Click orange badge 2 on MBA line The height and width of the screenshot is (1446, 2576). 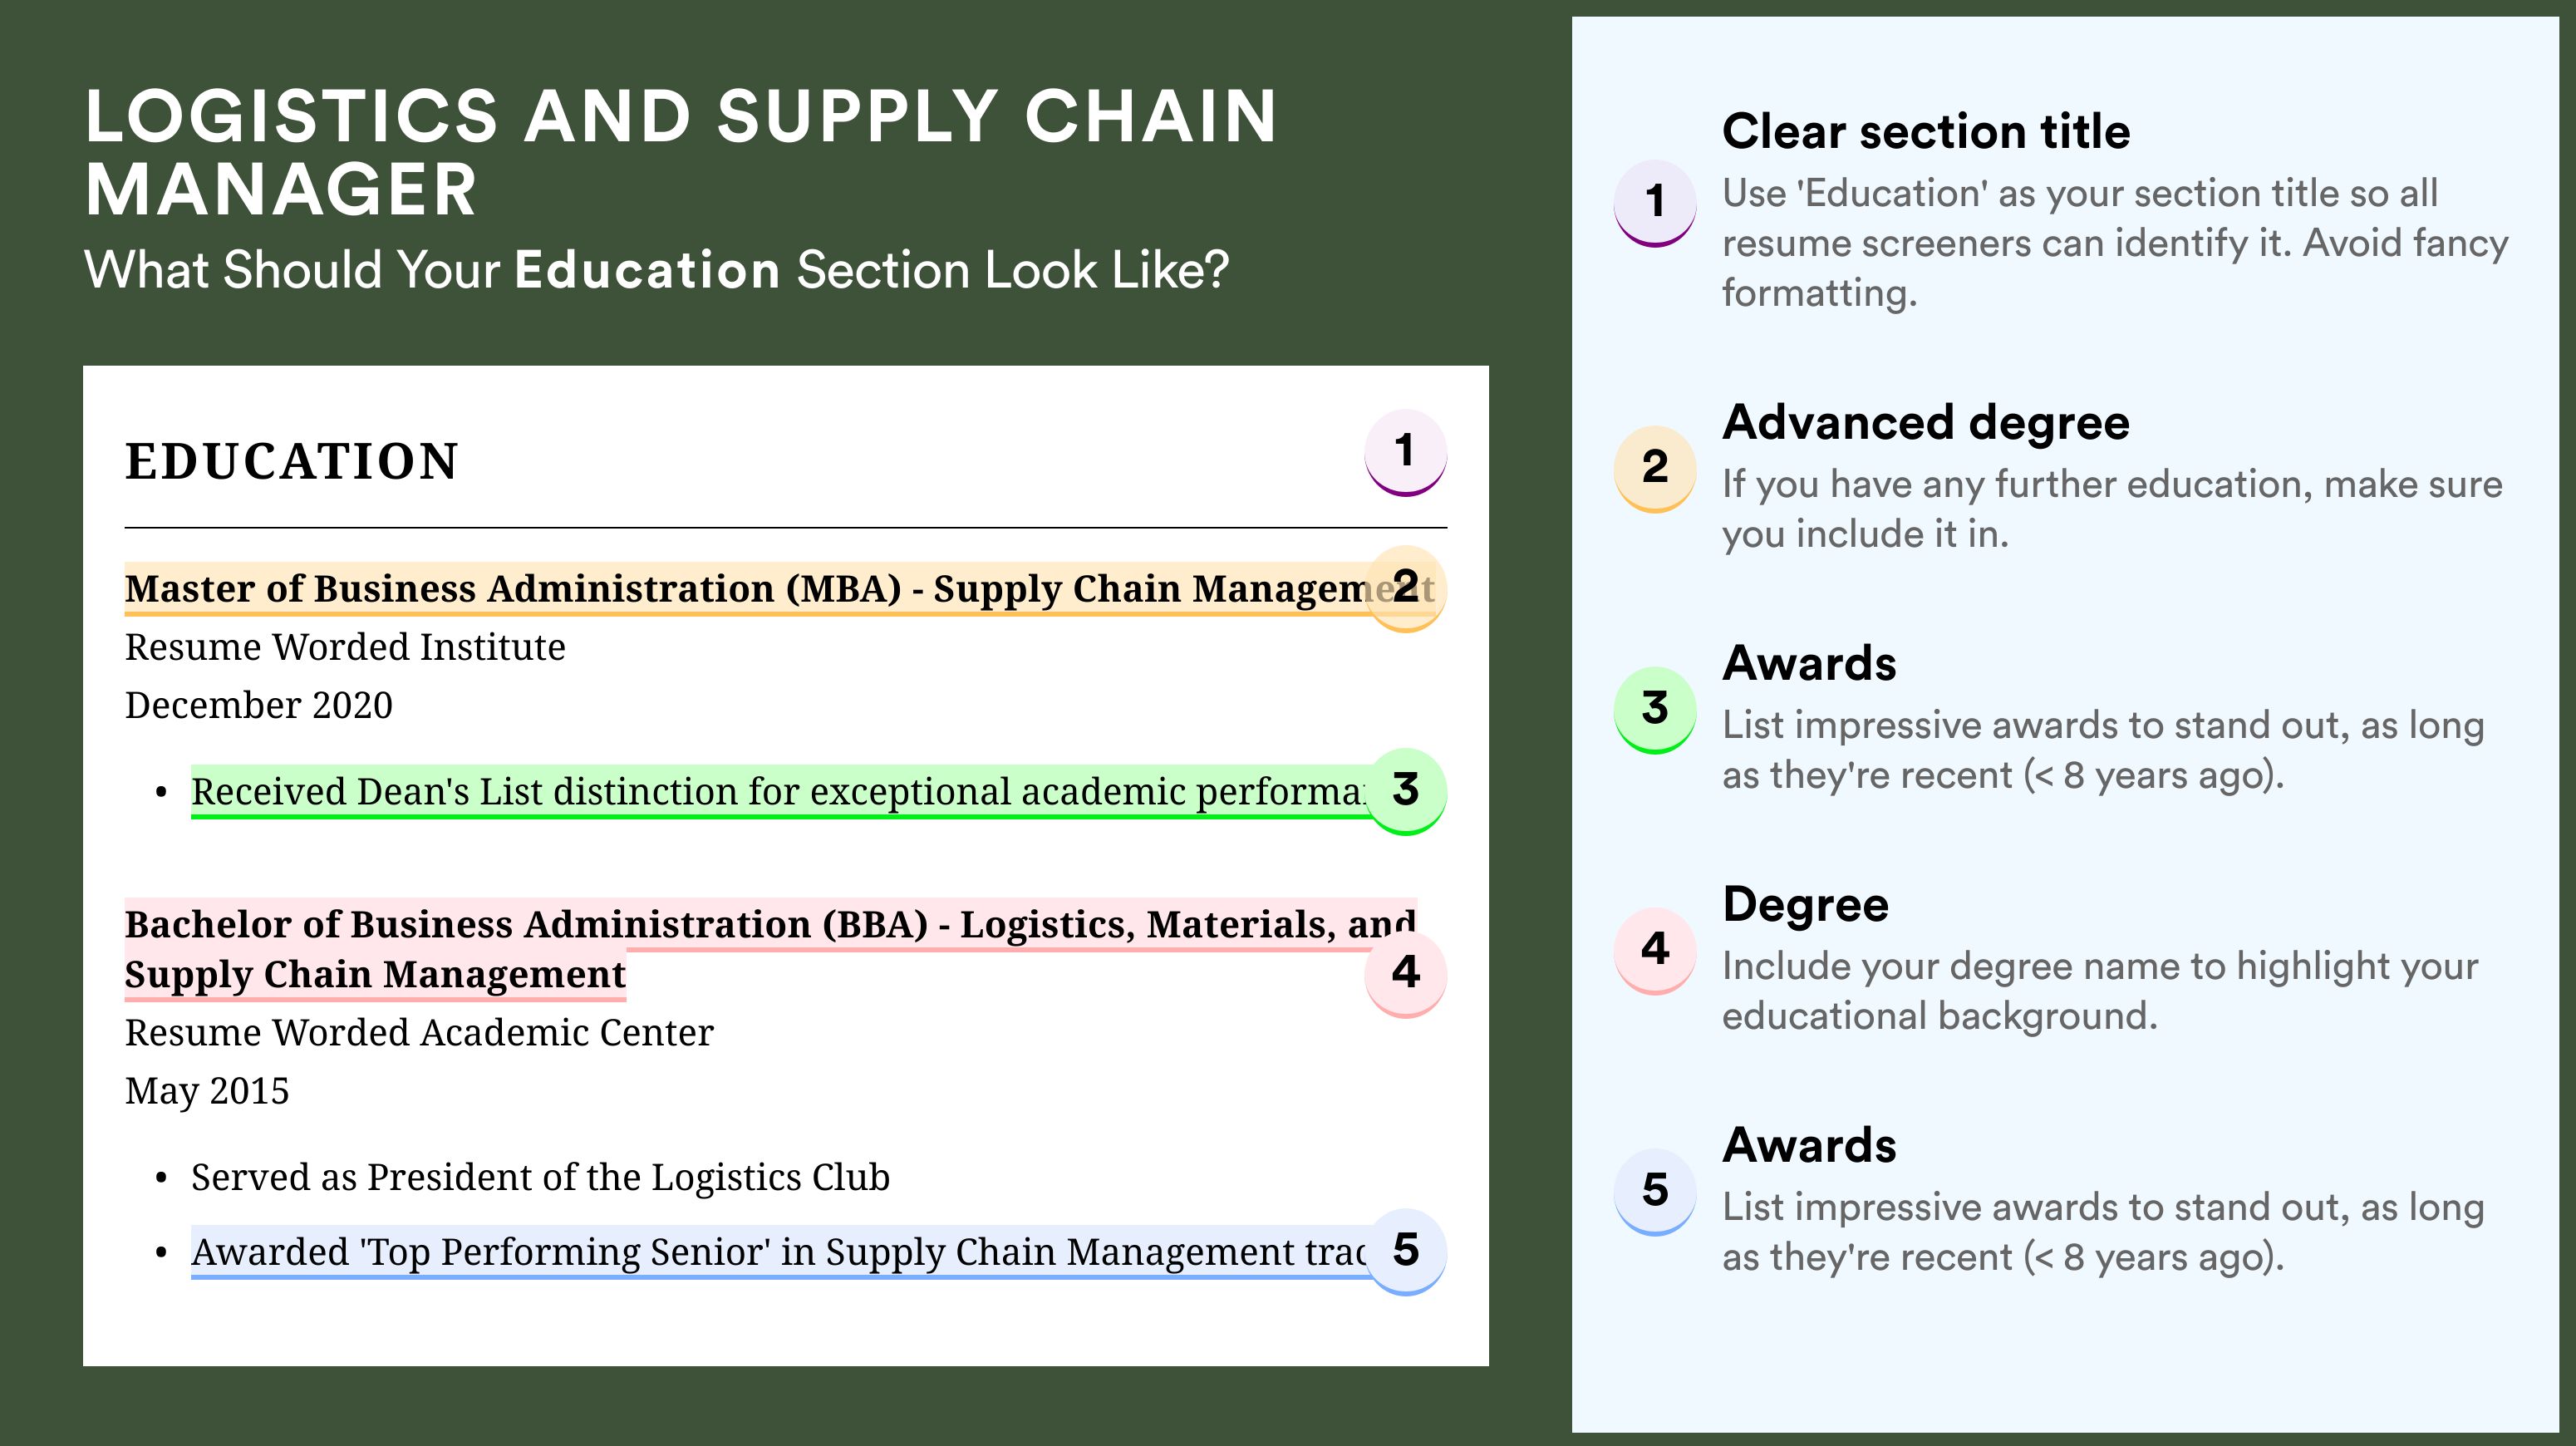(x=1405, y=588)
